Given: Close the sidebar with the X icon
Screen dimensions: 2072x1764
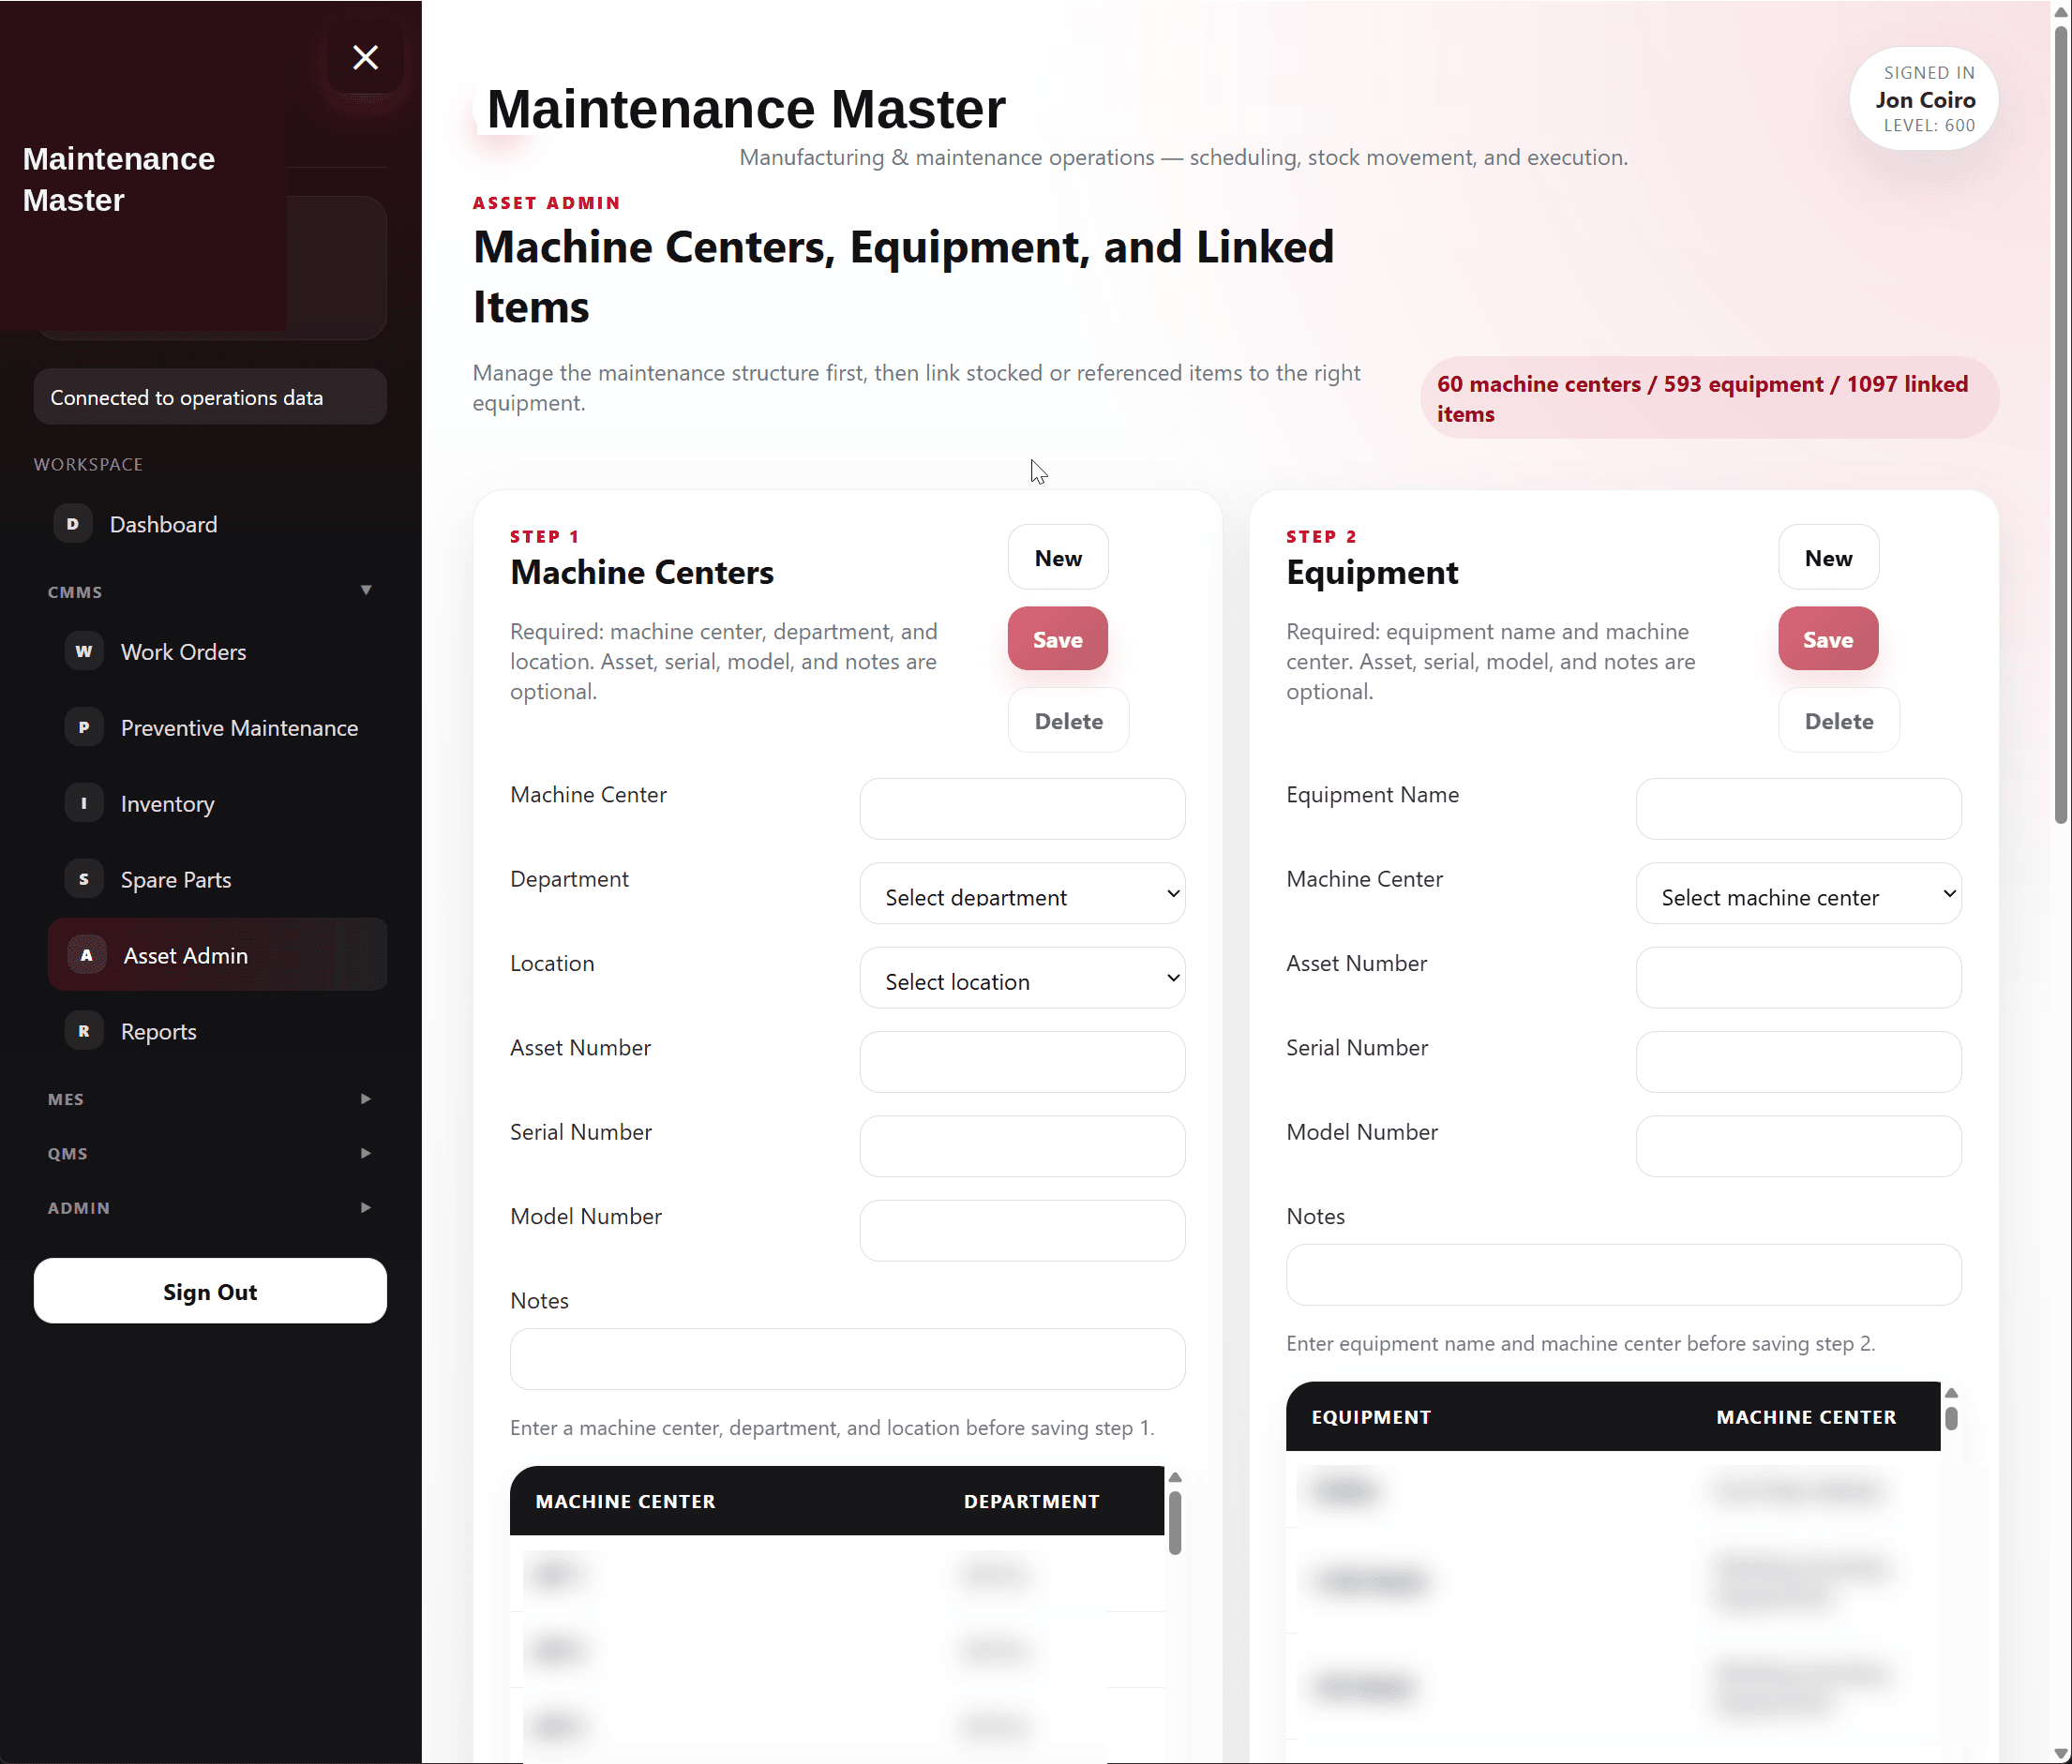Looking at the screenshot, I should pos(365,57).
